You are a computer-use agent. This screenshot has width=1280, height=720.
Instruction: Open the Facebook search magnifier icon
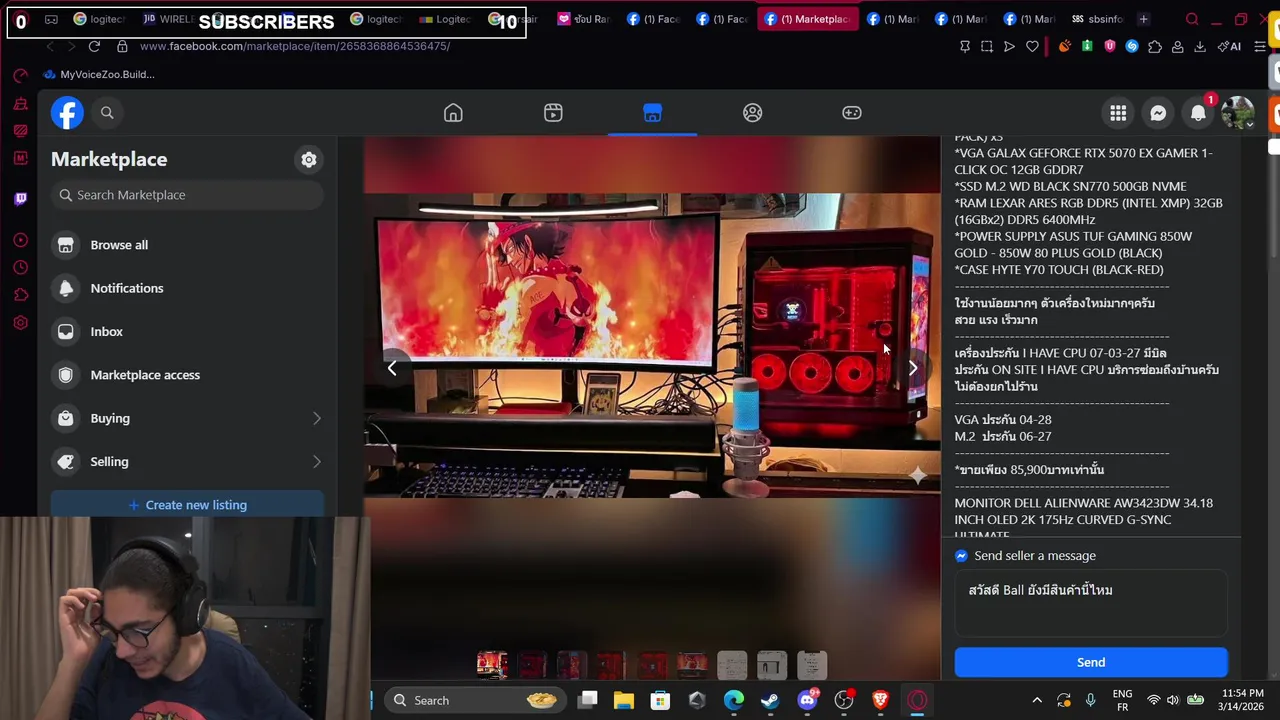pyautogui.click(x=107, y=113)
